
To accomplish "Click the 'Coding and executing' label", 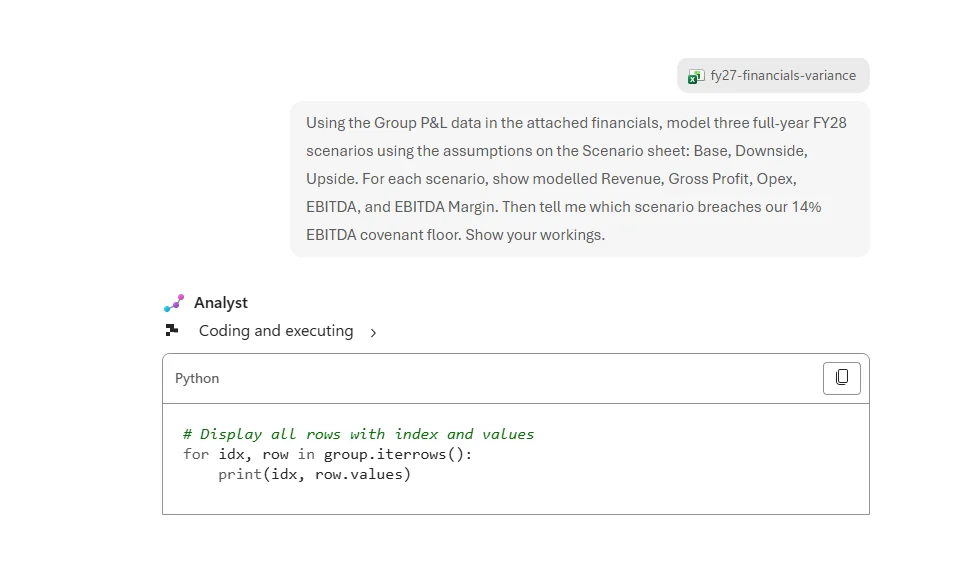I will tap(276, 331).
